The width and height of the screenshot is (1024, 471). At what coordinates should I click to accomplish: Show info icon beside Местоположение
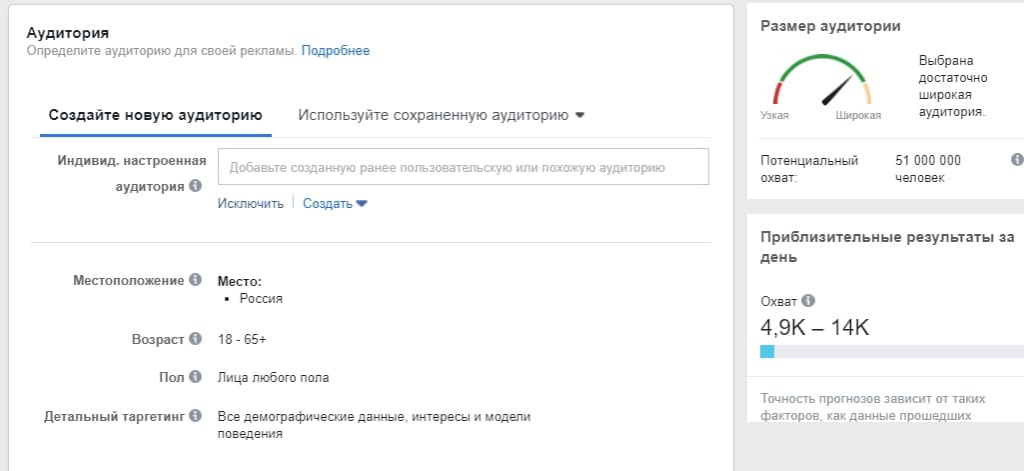pos(195,281)
